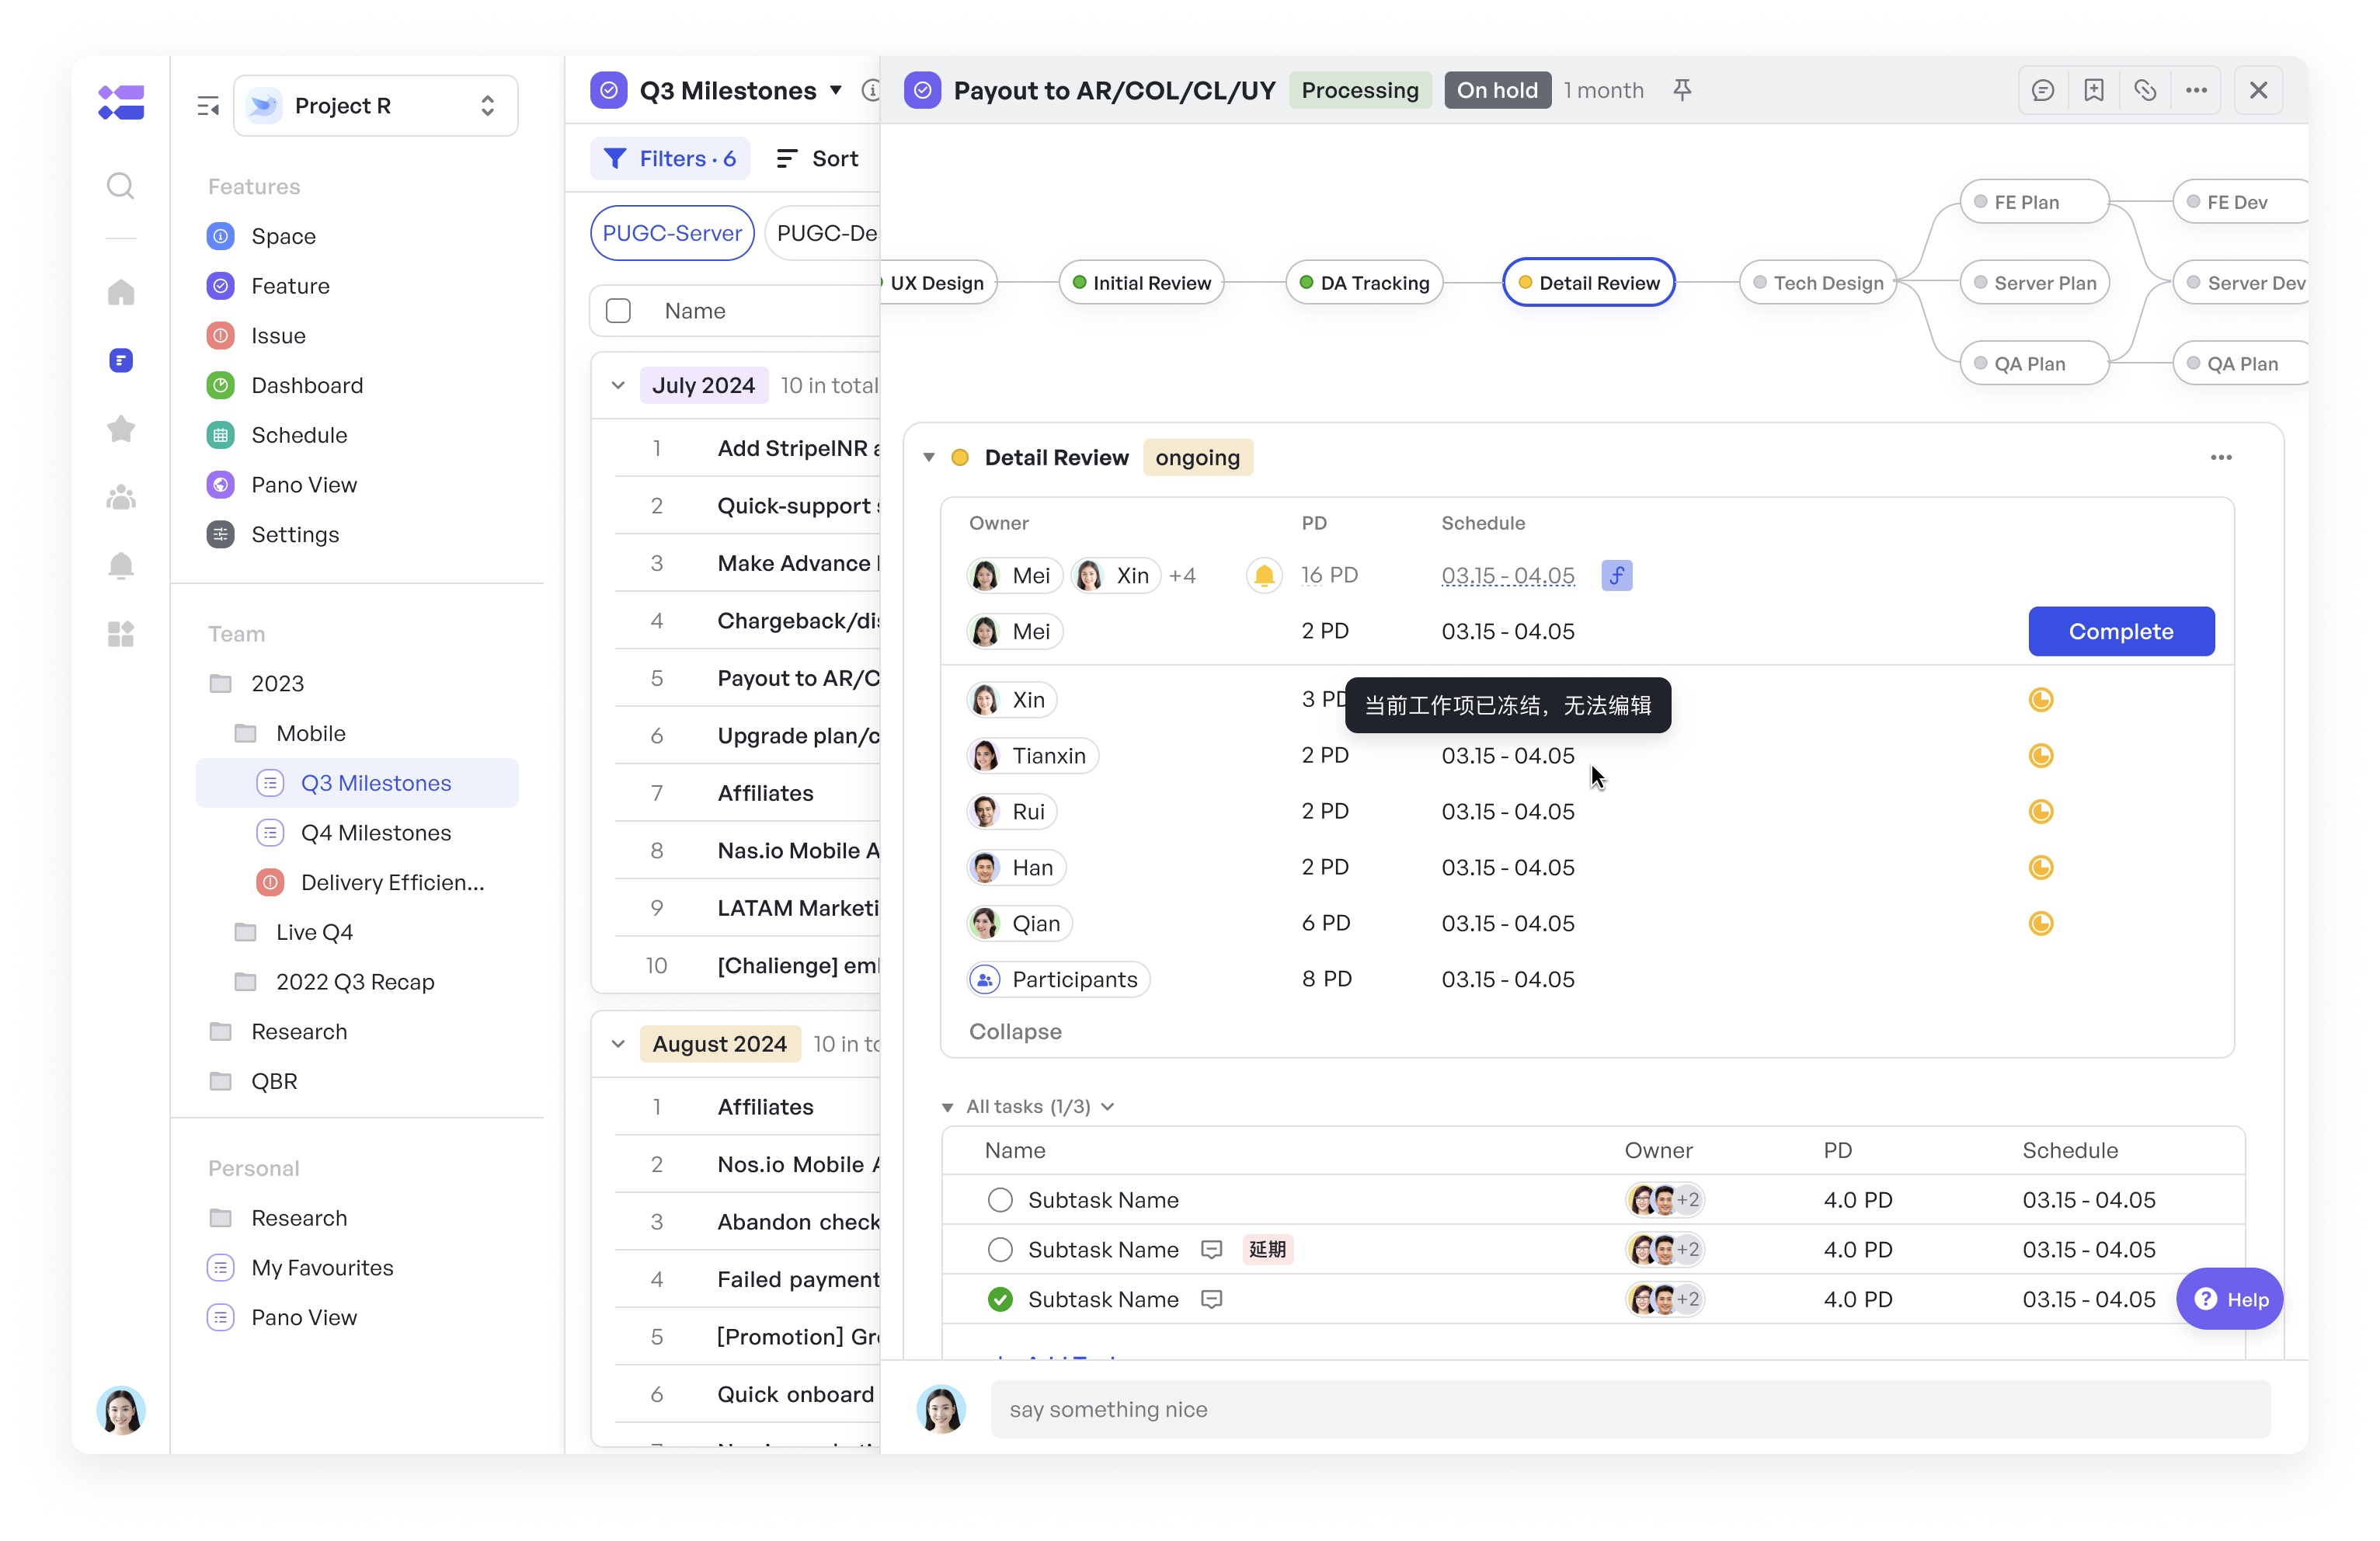Screen dimensions: 2380x1541
Task: Toggle the select-all checkbox beside Name
Action: coord(618,311)
